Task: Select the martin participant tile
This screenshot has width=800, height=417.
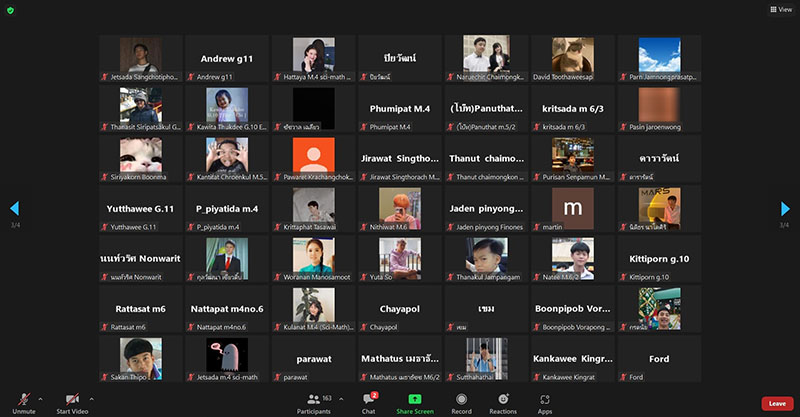Action: pos(572,208)
